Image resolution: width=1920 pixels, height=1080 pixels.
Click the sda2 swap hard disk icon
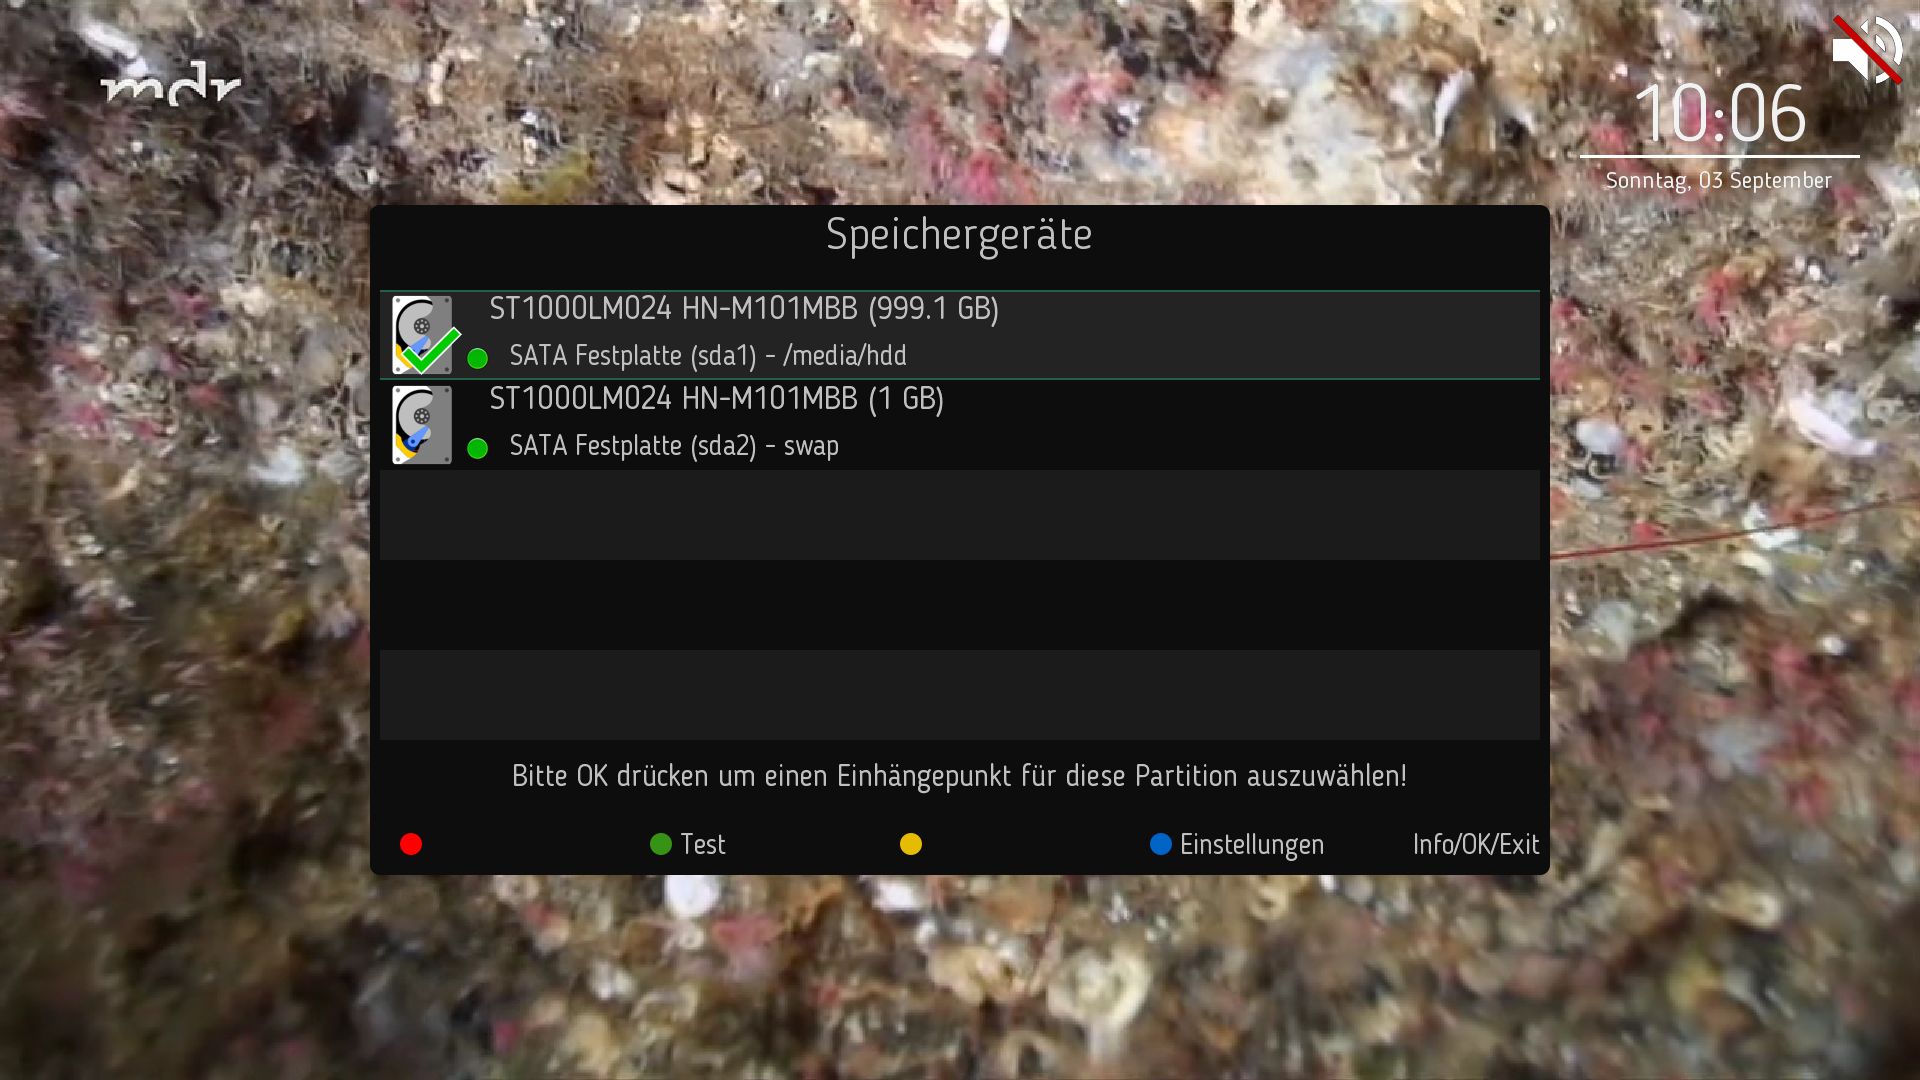422,425
